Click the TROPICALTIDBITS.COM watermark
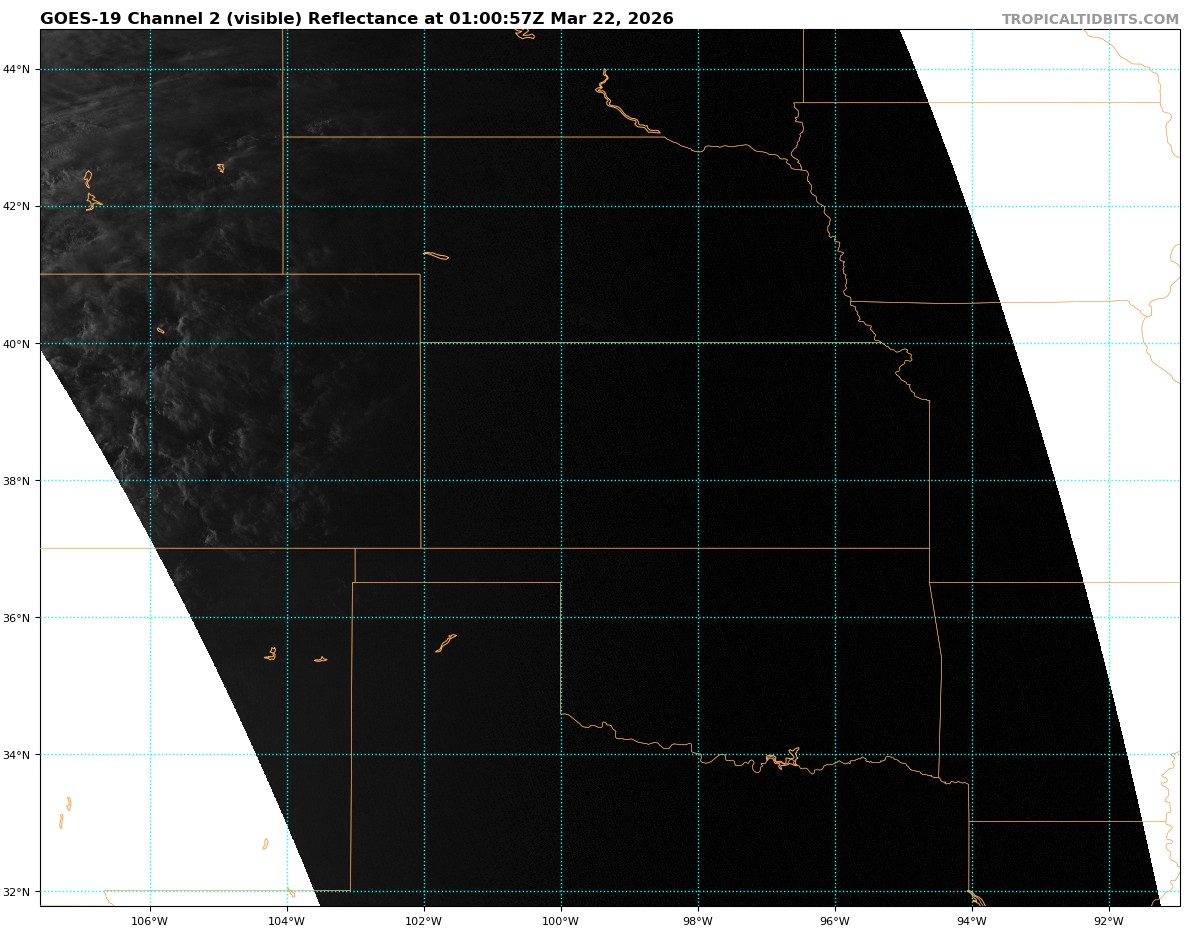The width and height of the screenshot is (1200, 929). click(x=1090, y=19)
